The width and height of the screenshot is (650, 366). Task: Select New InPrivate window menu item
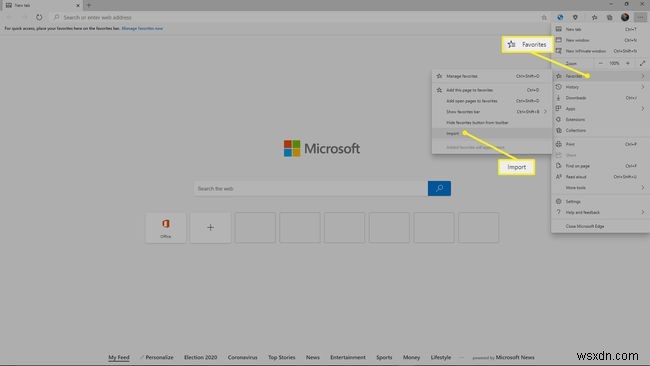[600, 51]
